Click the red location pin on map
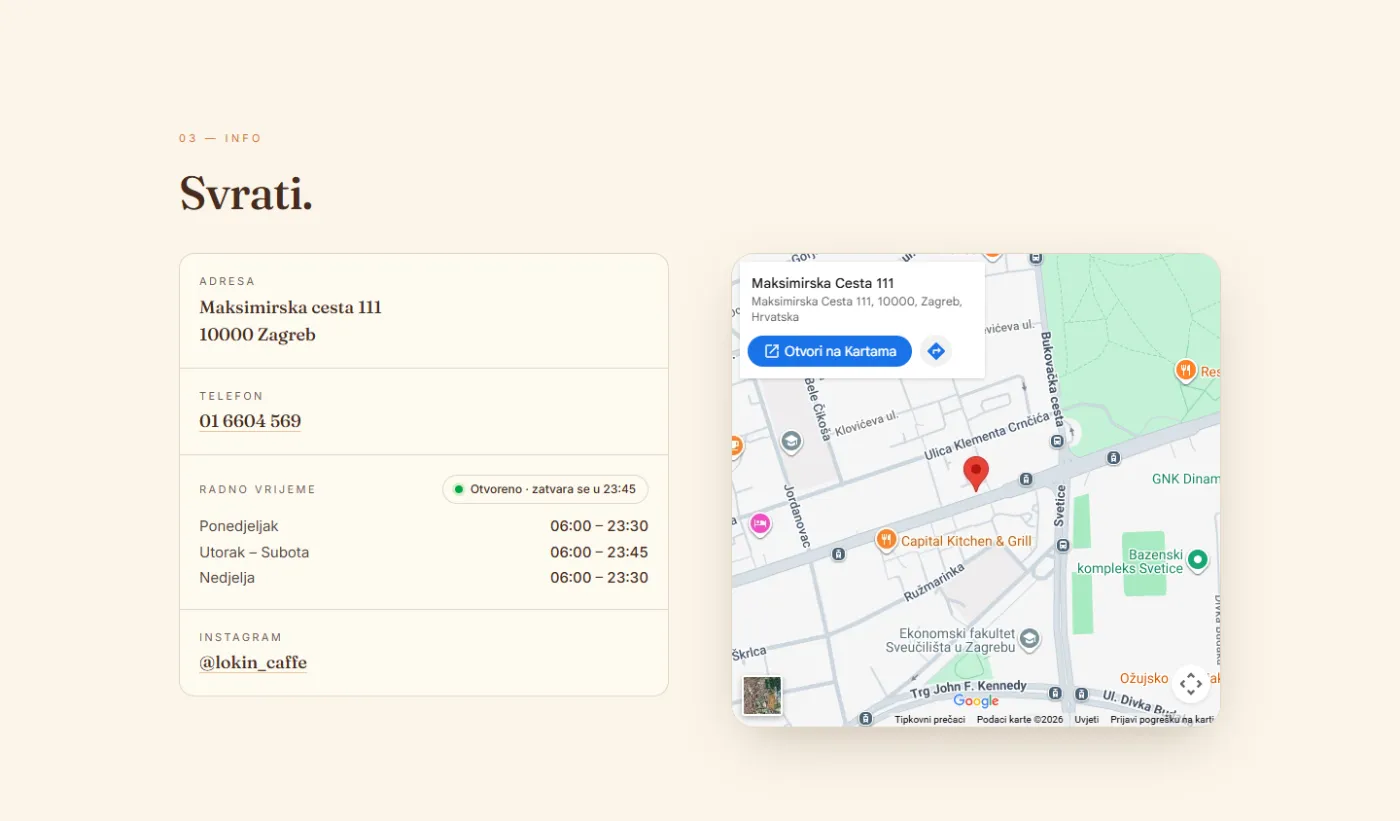Image resolution: width=1400 pixels, height=821 pixels. pos(976,473)
